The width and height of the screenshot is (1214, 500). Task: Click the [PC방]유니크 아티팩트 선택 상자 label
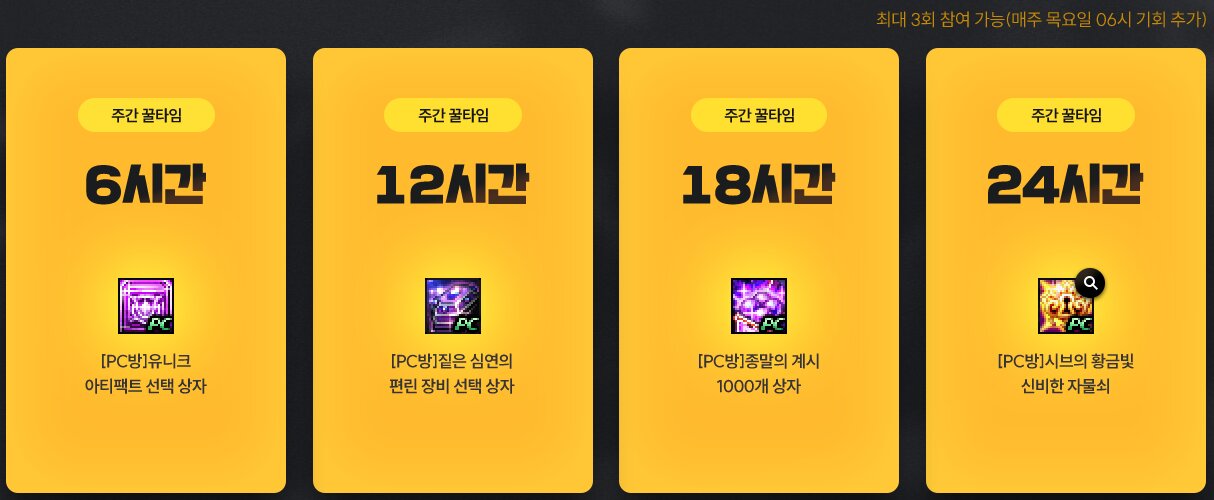pos(146,373)
